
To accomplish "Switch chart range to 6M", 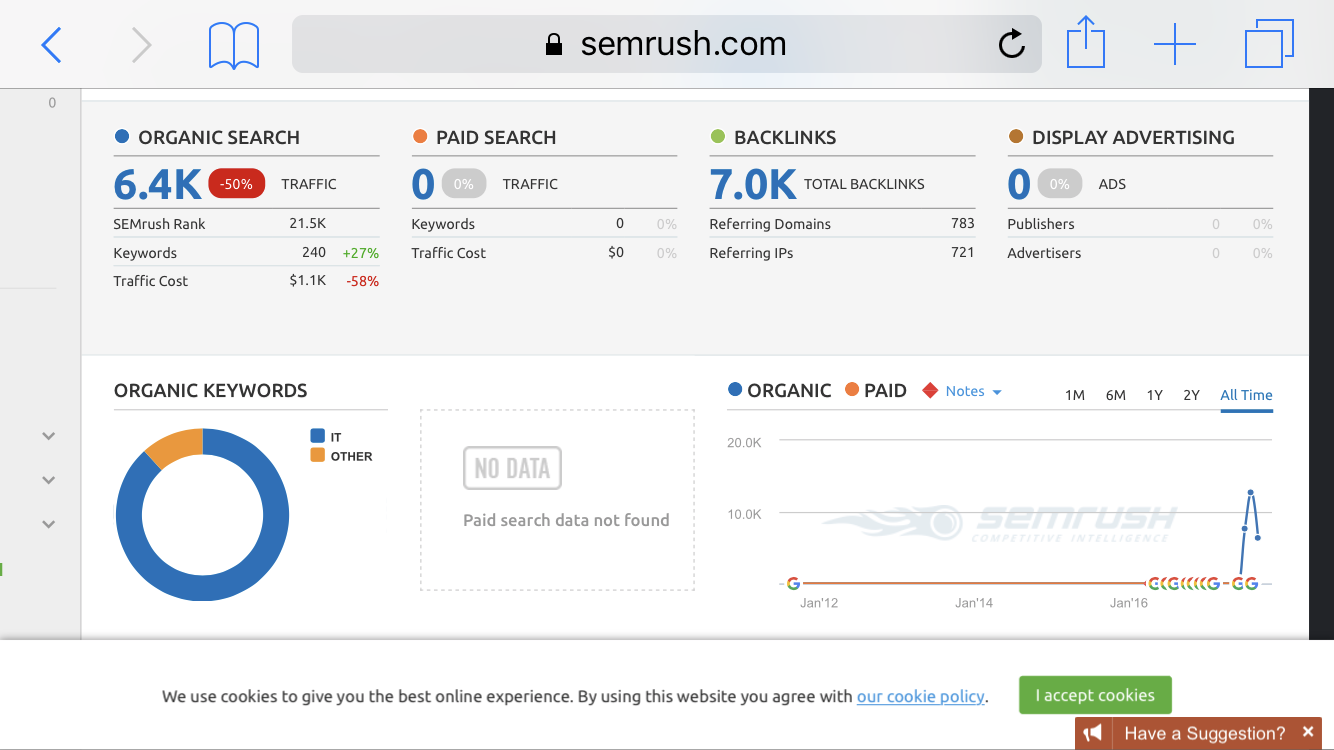I will pos(1116,395).
